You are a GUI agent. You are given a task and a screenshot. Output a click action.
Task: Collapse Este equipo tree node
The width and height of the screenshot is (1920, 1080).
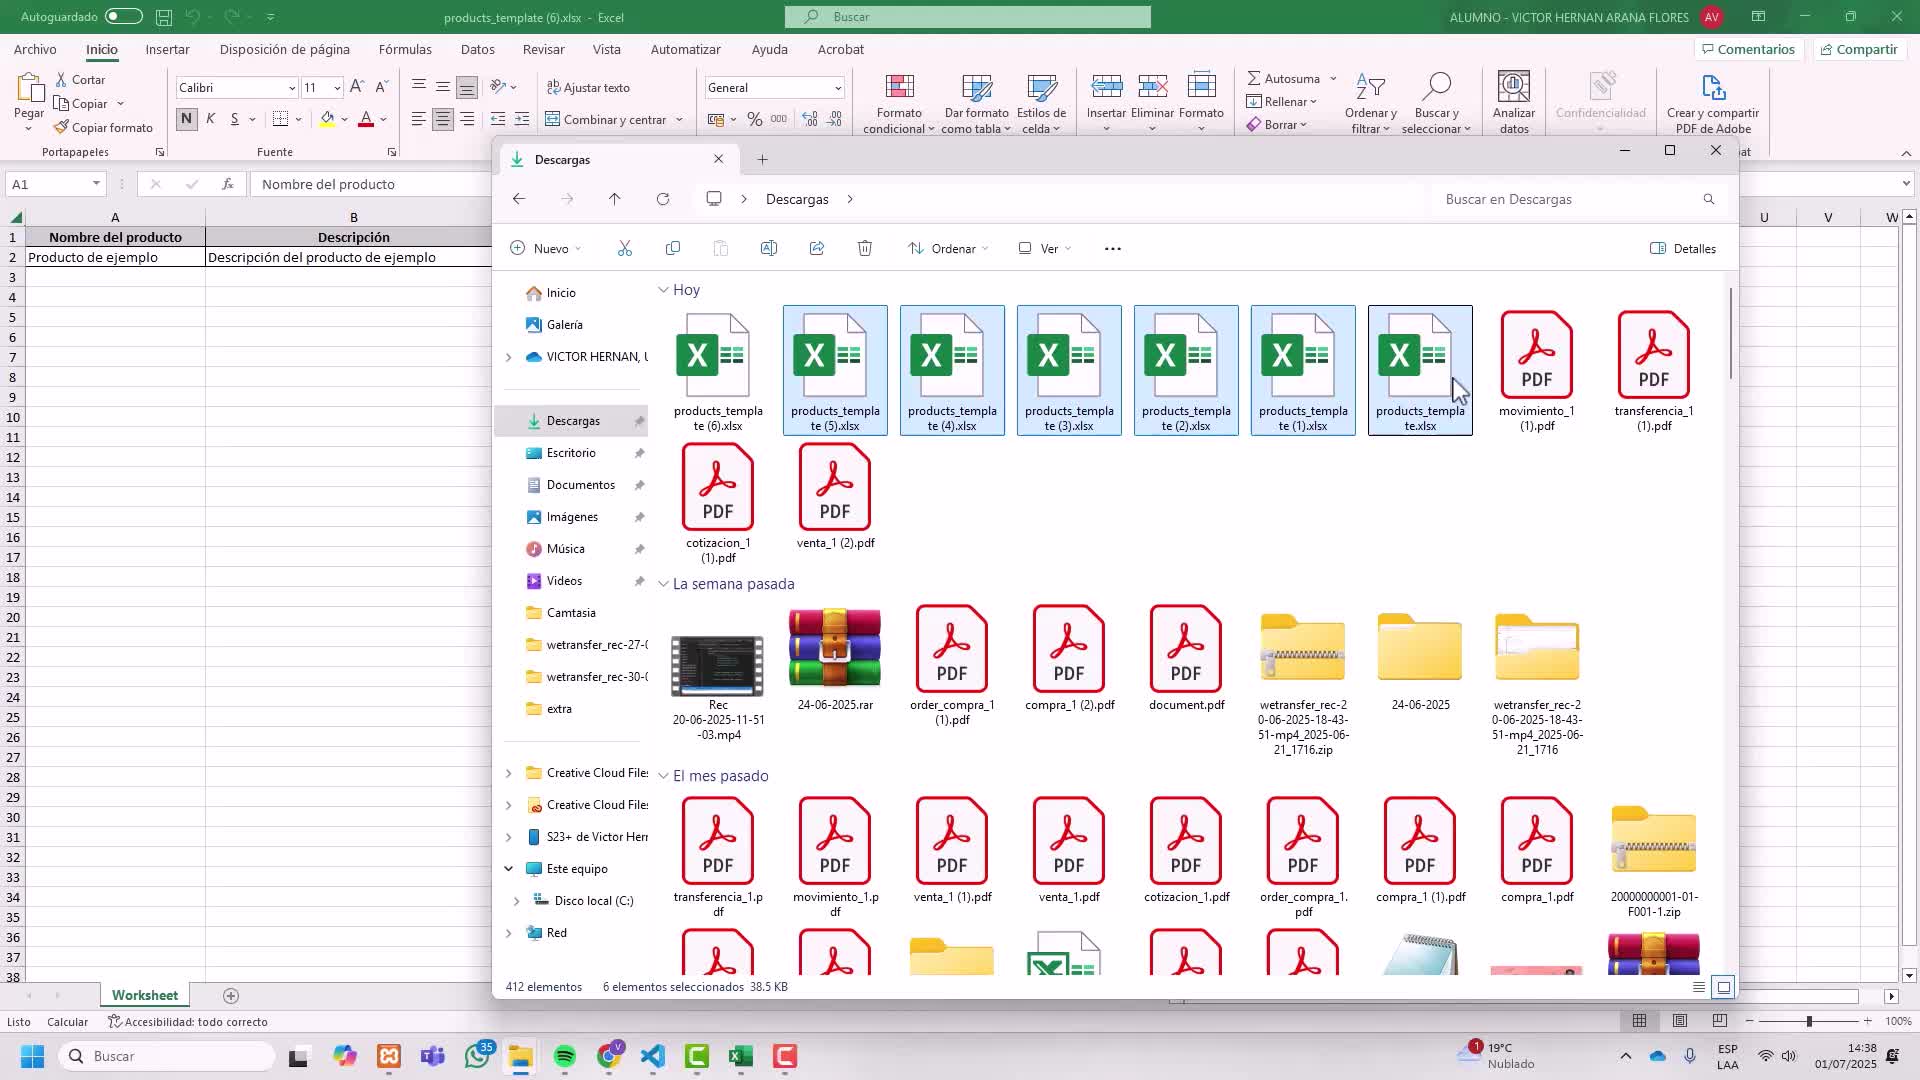click(509, 869)
